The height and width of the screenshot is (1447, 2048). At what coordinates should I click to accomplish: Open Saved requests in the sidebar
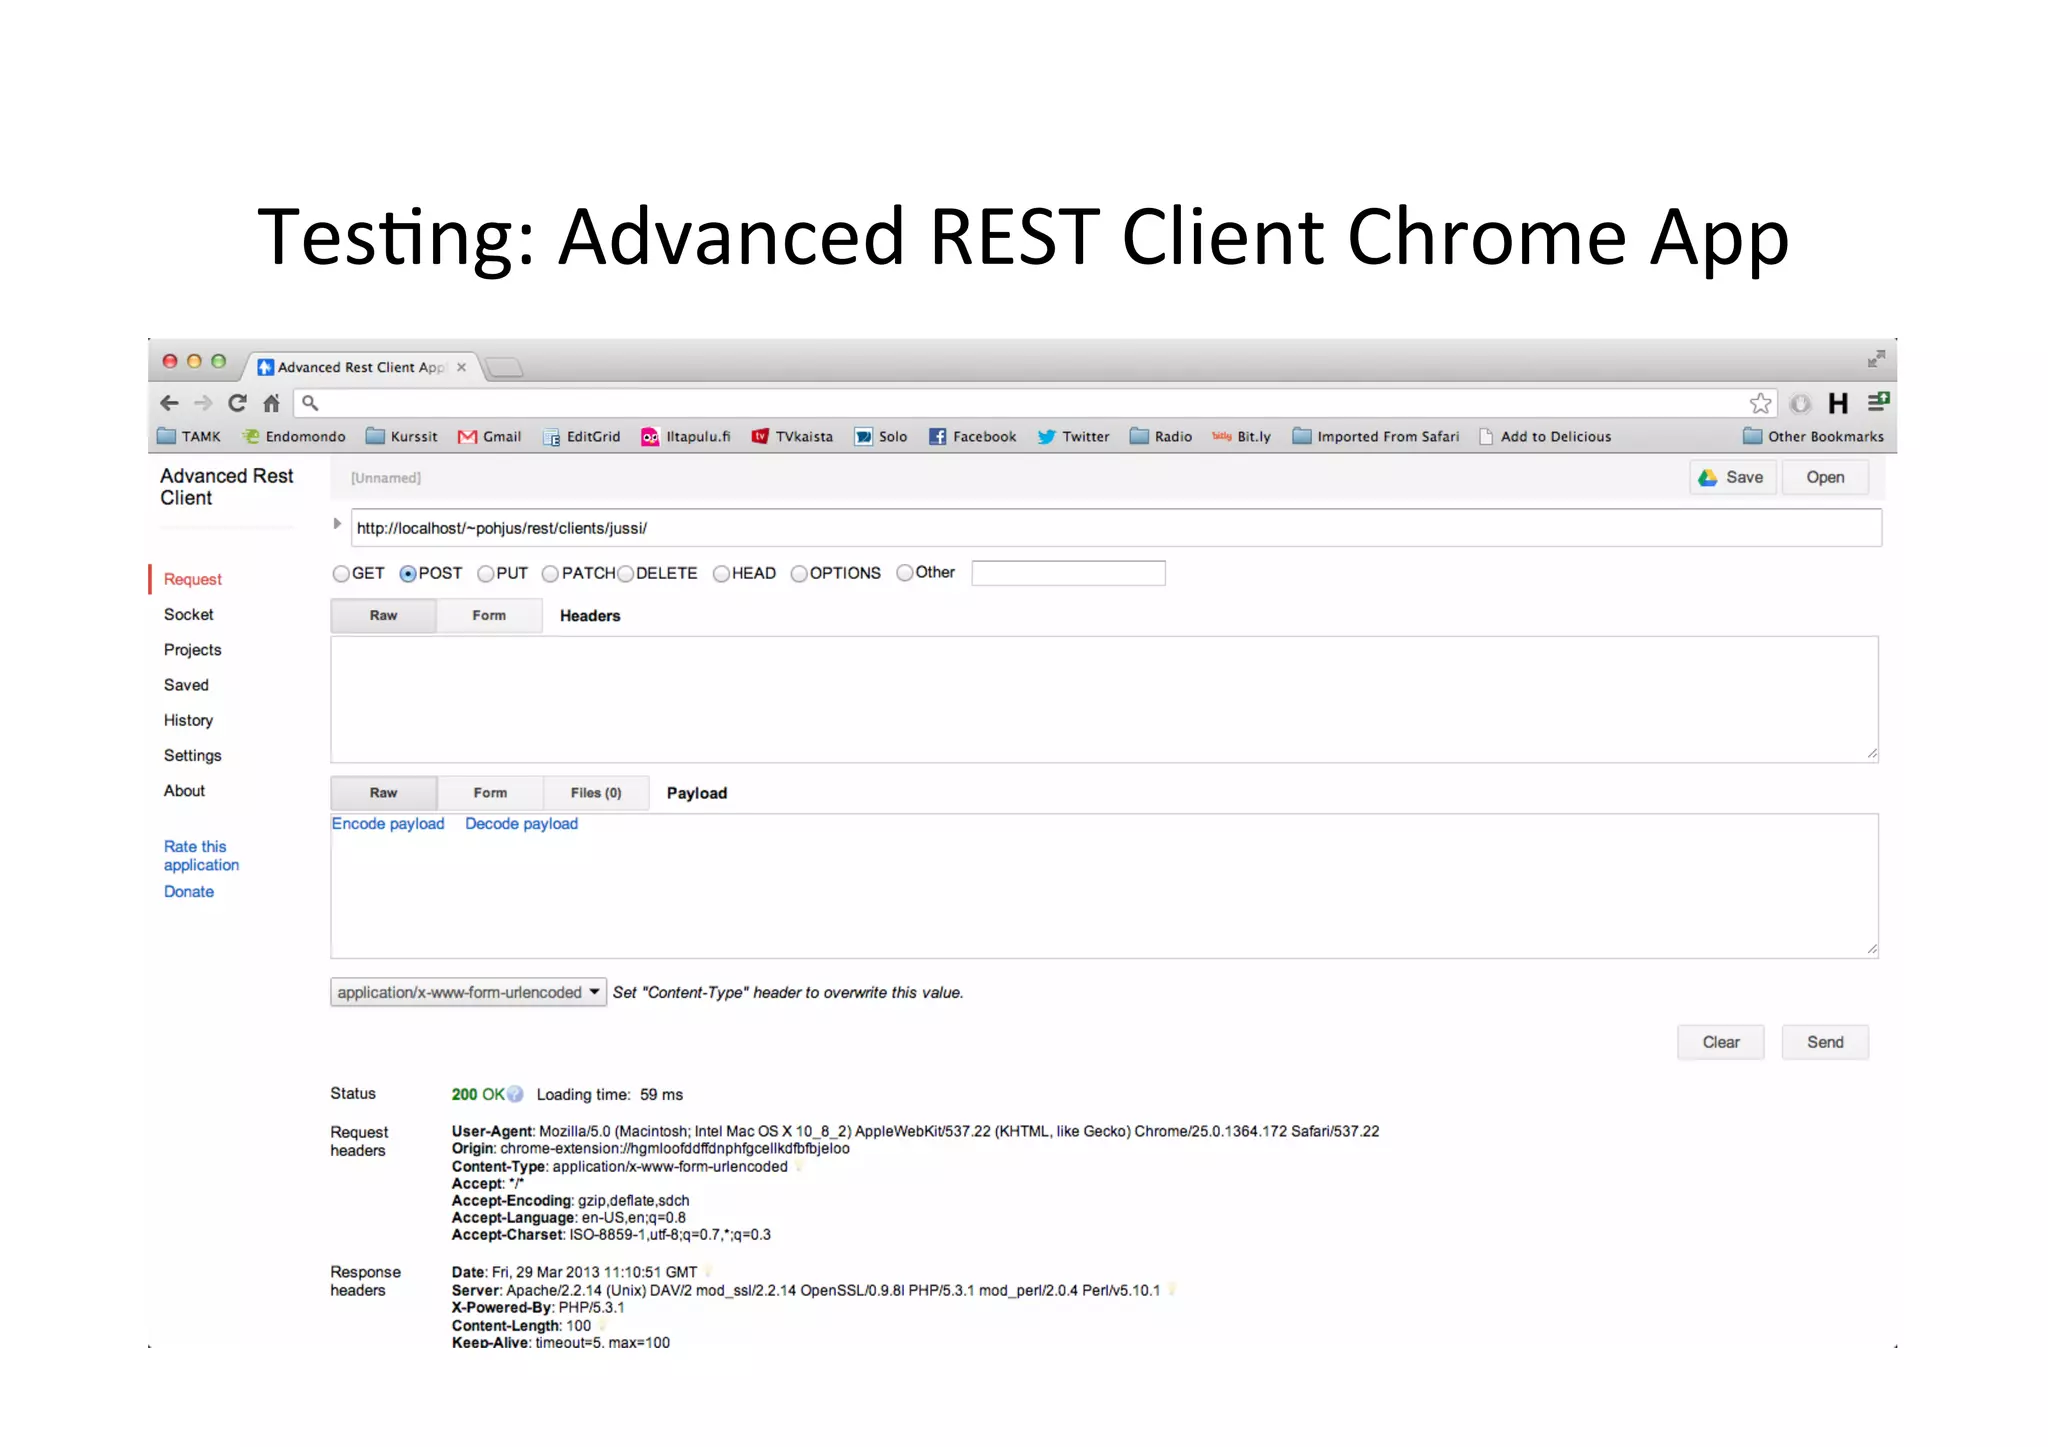[186, 684]
